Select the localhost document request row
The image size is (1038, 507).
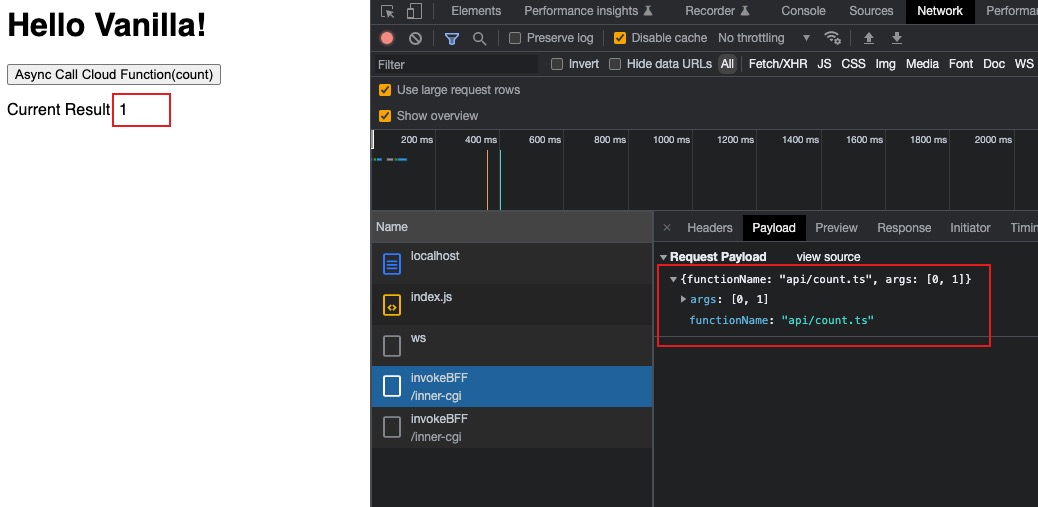(512, 263)
